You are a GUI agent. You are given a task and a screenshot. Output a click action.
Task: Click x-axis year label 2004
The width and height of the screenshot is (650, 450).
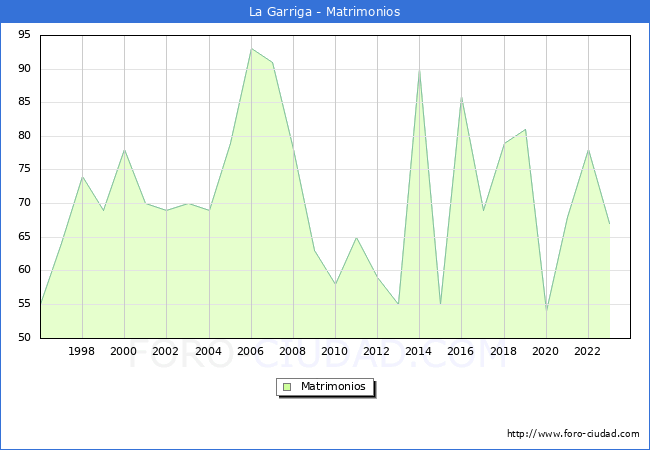pyautogui.click(x=209, y=351)
